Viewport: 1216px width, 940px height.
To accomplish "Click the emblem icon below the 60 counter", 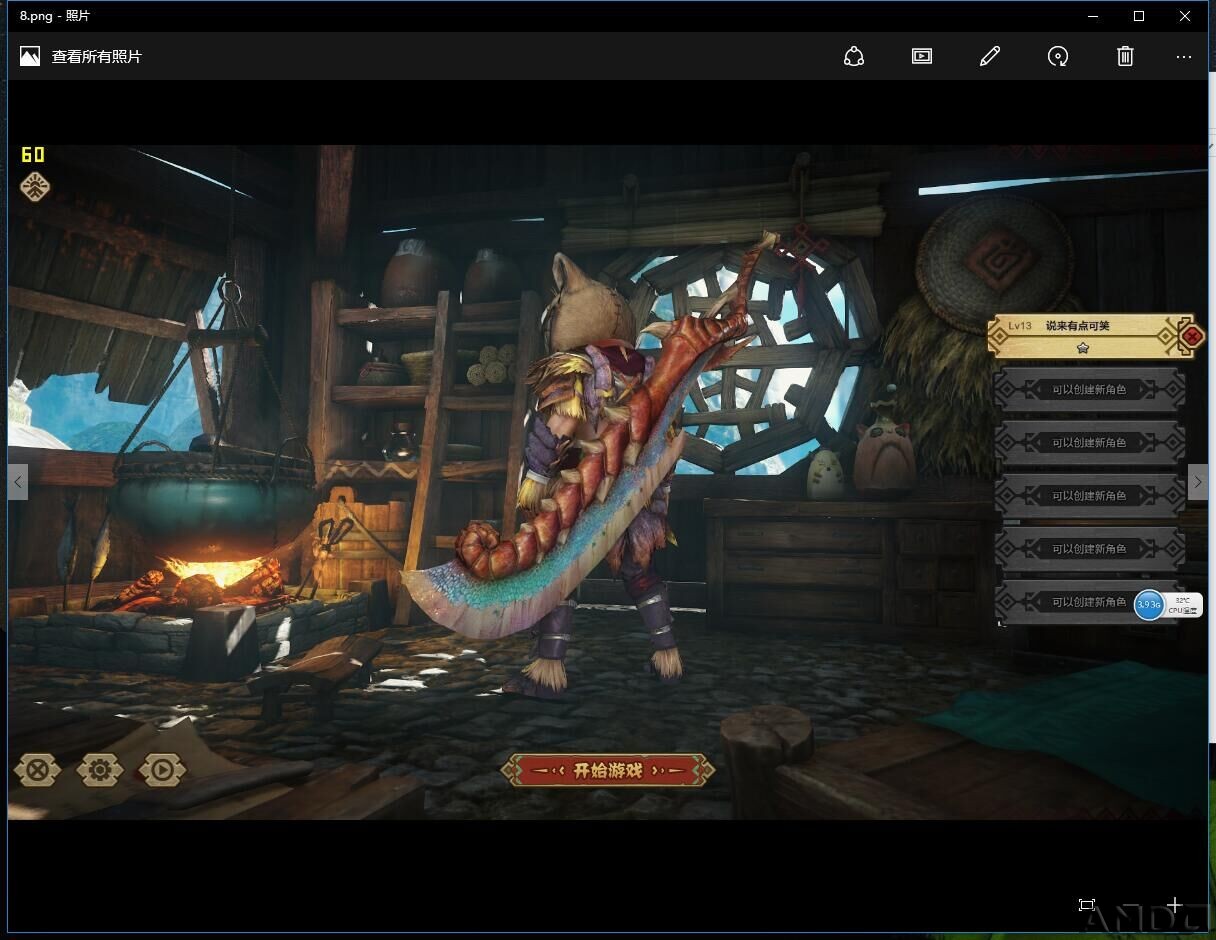I will pyautogui.click(x=35, y=186).
